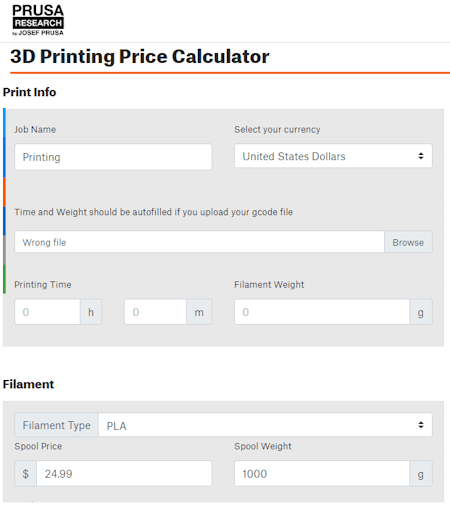Click the Printing Time hours field
The width and height of the screenshot is (450, 506).
pyautogui.click(x=47, y=312)
